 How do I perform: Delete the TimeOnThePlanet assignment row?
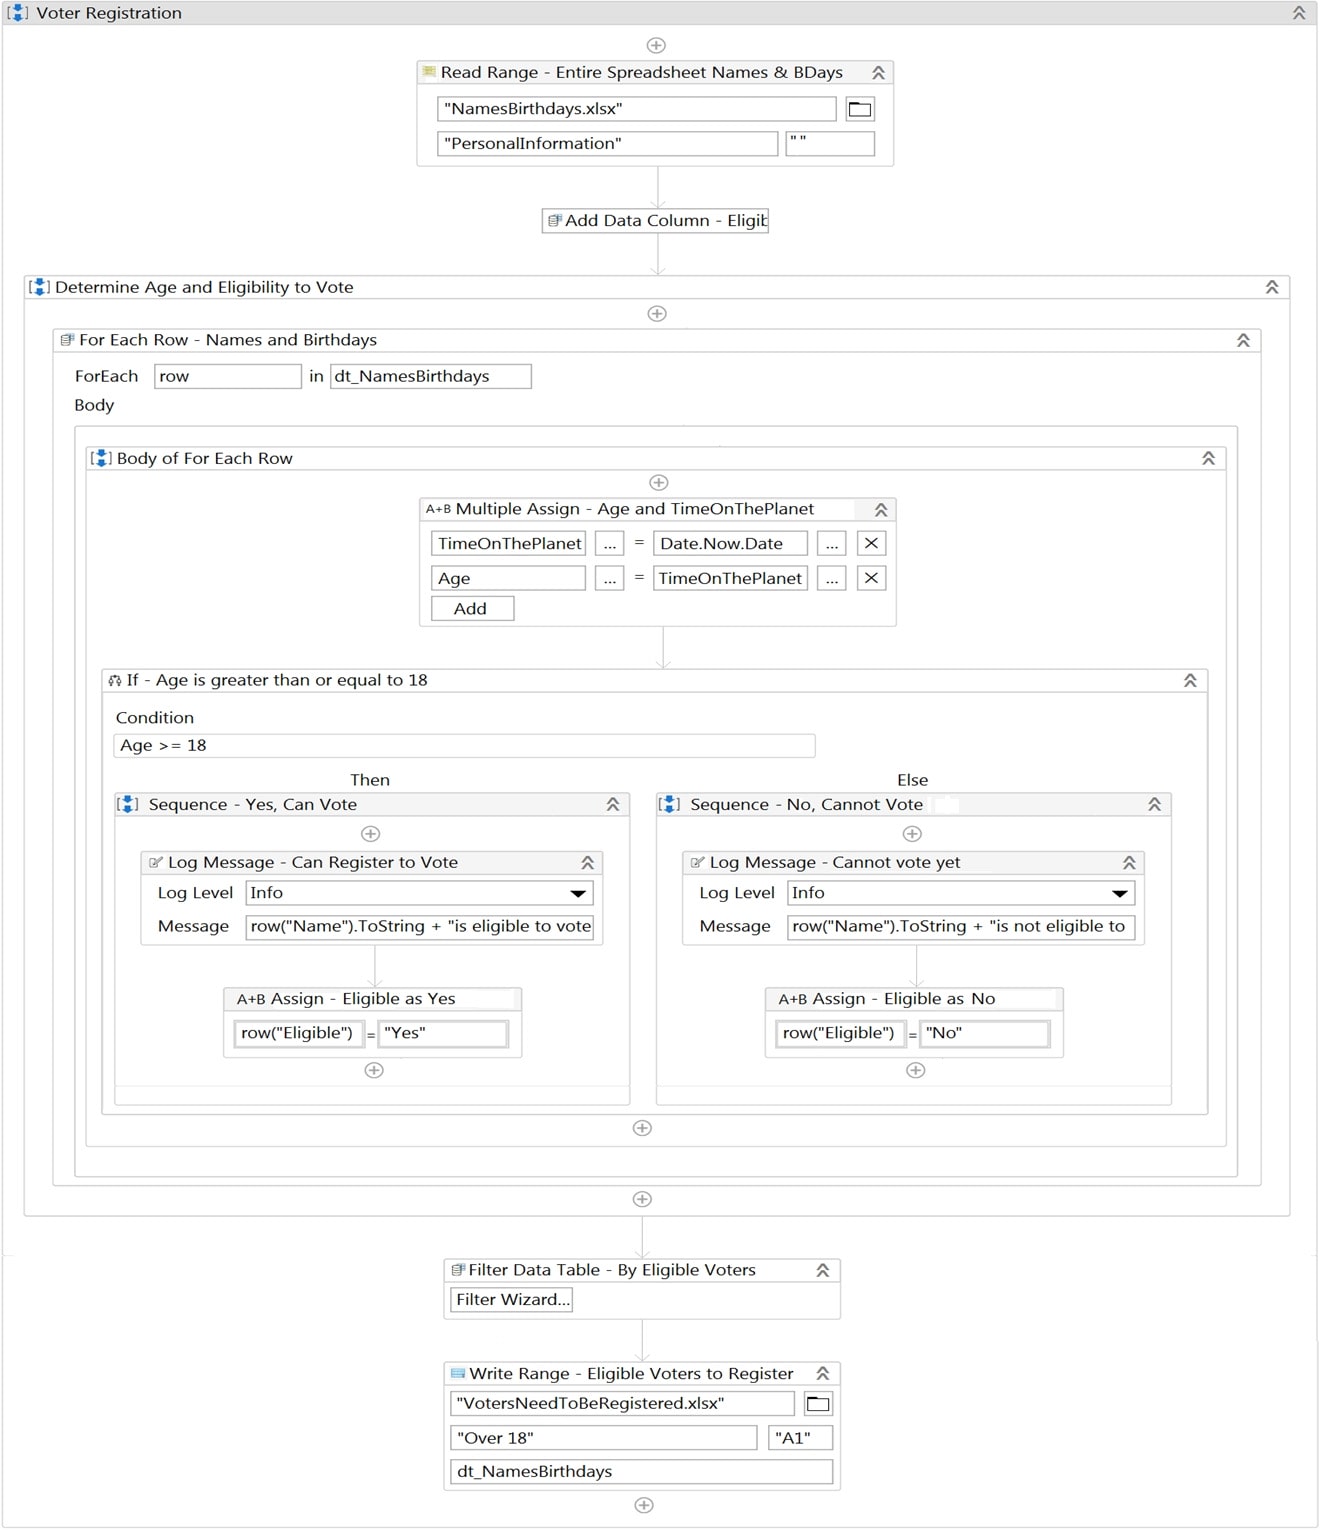[871, 544]
